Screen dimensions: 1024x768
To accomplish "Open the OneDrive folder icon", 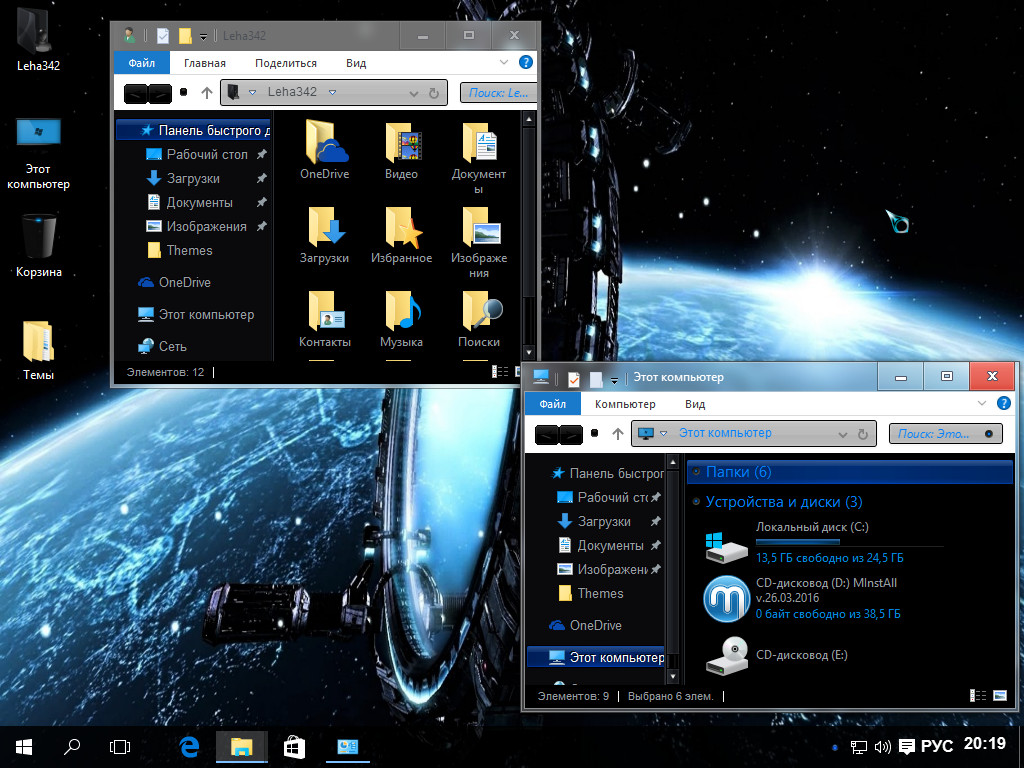I will (x=325, y=143).
